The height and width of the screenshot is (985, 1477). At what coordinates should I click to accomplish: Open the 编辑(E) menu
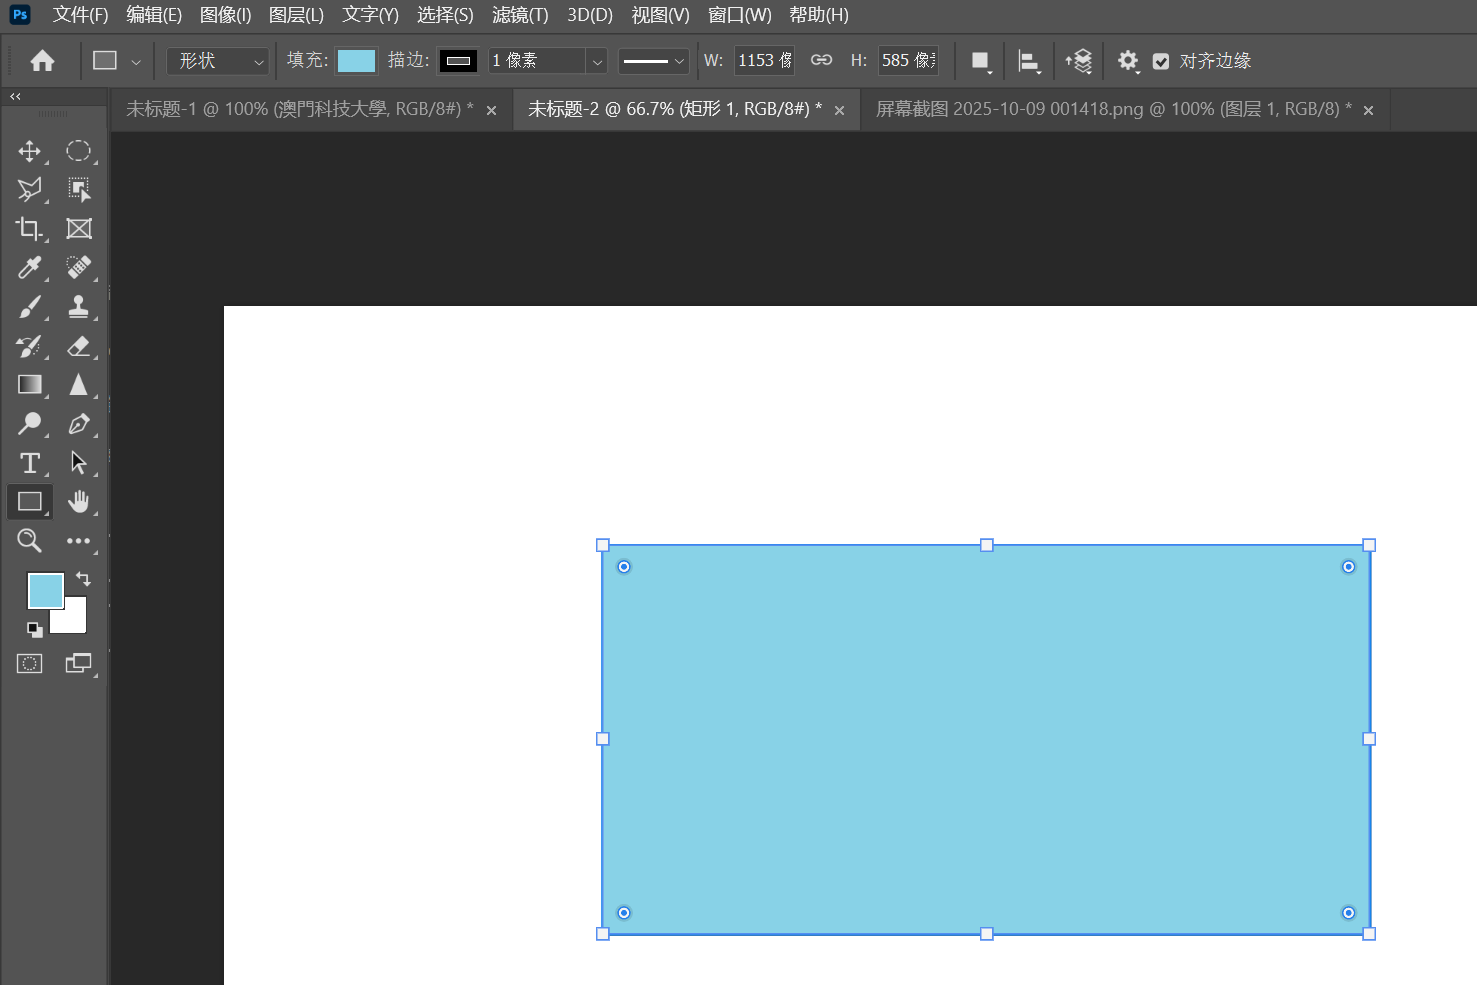(154, 15)
